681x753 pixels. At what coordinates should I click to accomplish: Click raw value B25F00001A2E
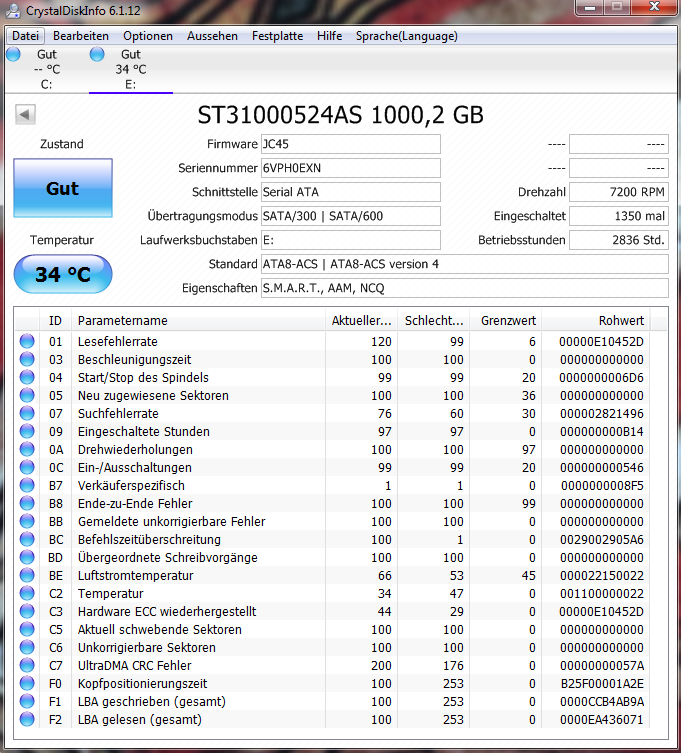point(602,683)
